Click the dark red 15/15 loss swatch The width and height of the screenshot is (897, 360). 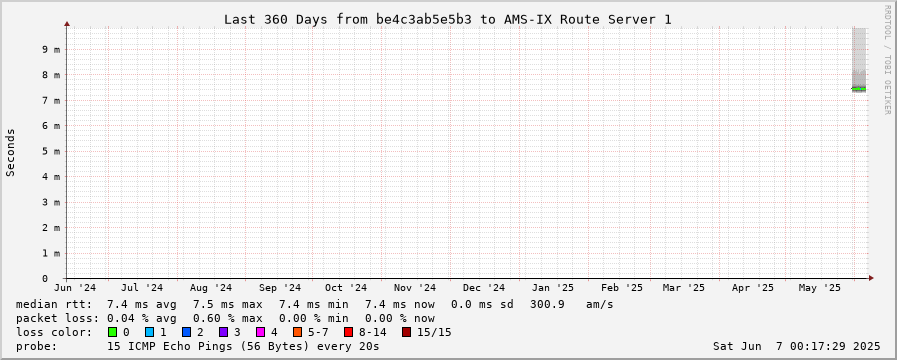click(406, 332)
